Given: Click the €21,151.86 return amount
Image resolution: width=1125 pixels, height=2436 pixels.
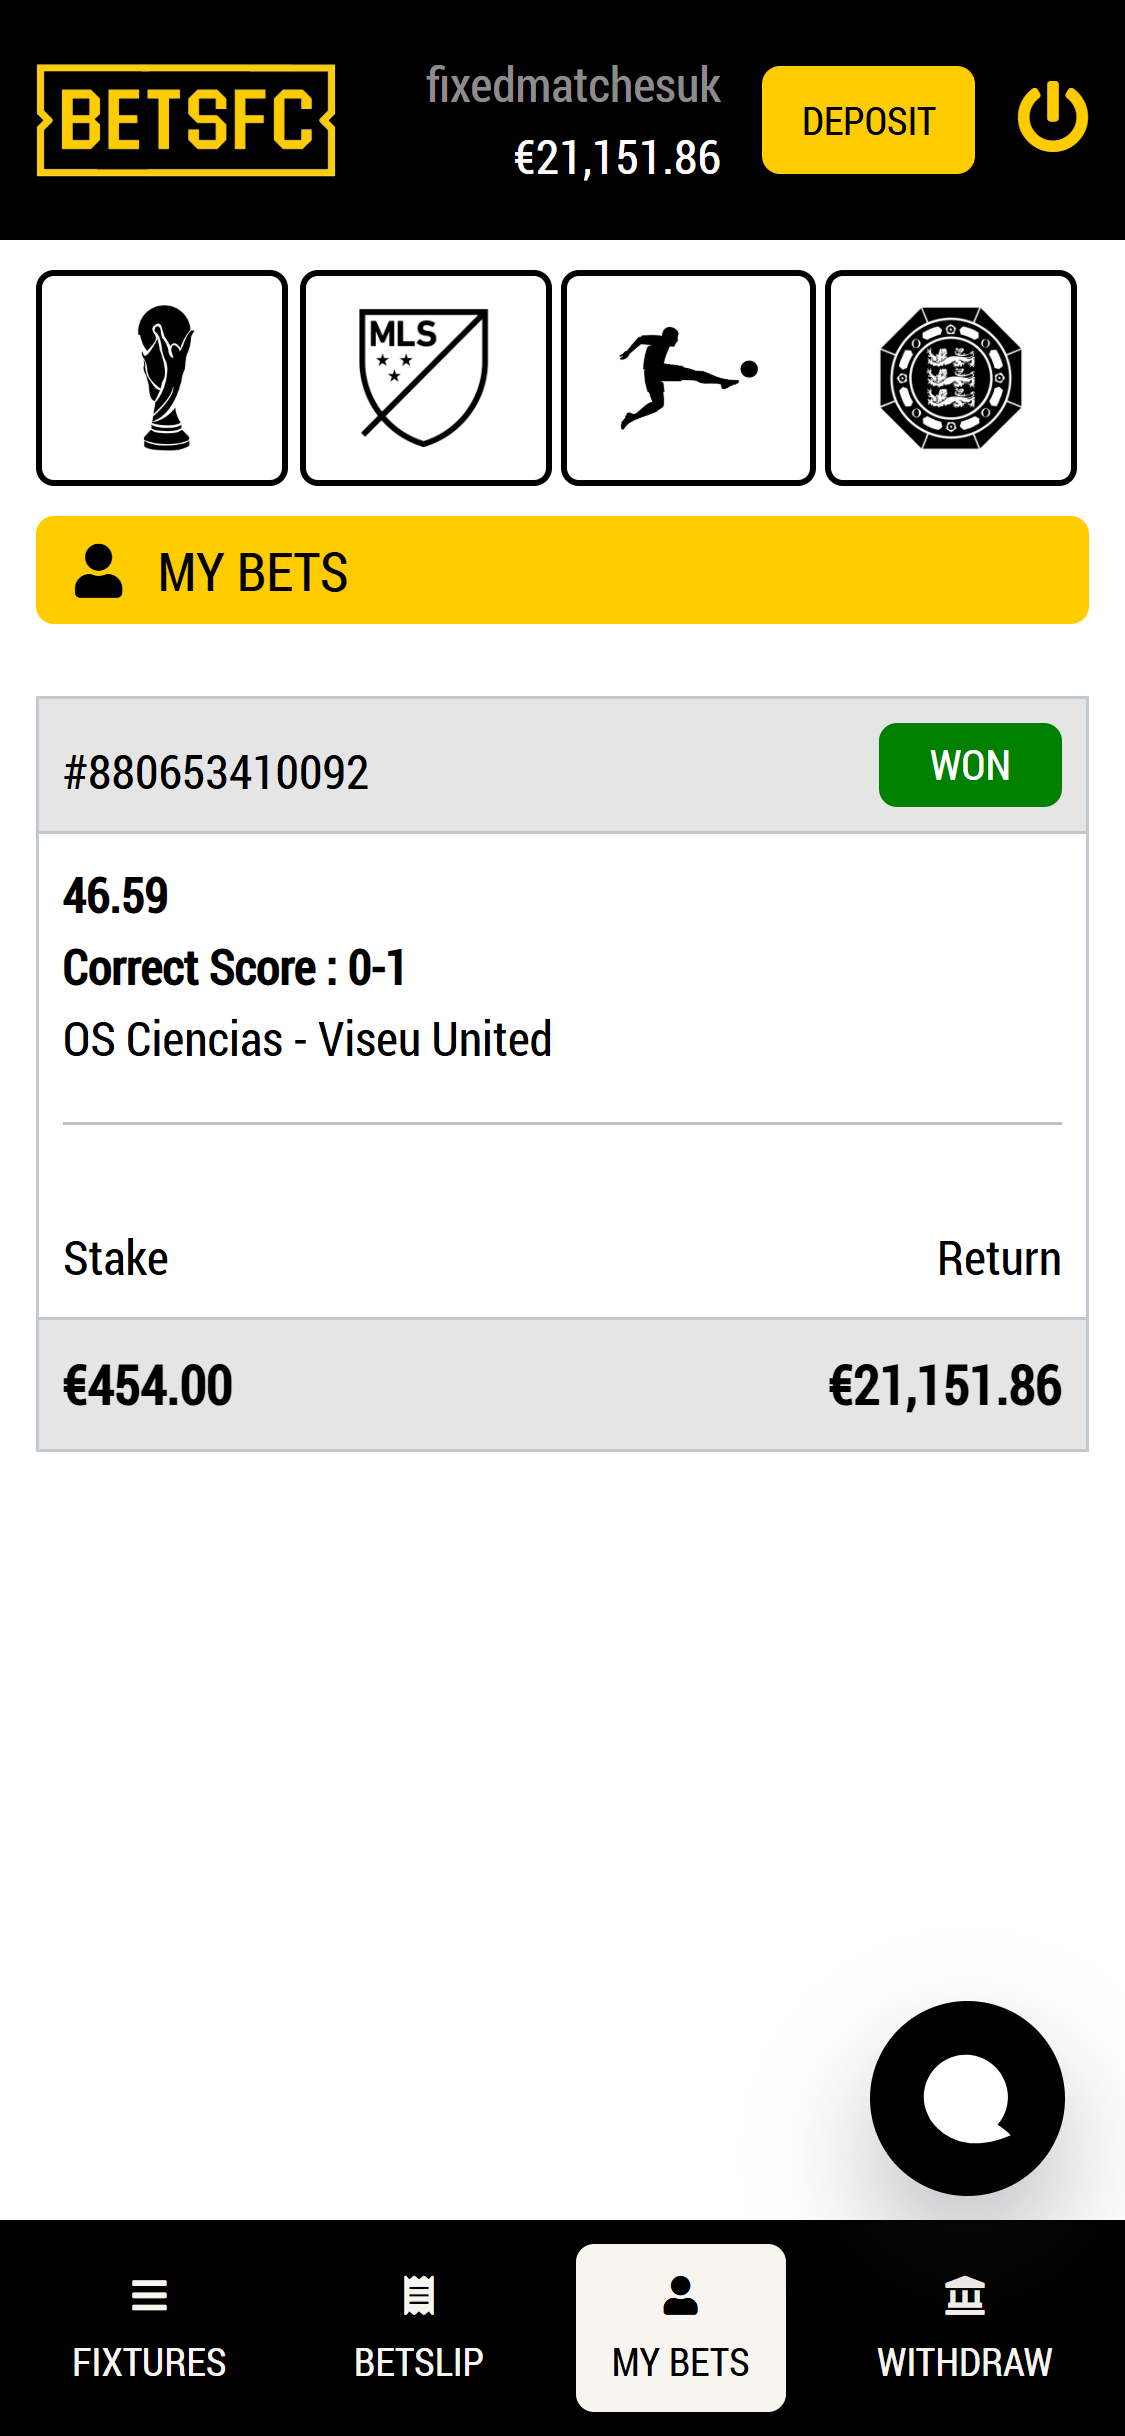Looking at the screenshot, I should tap(944, 1386).
